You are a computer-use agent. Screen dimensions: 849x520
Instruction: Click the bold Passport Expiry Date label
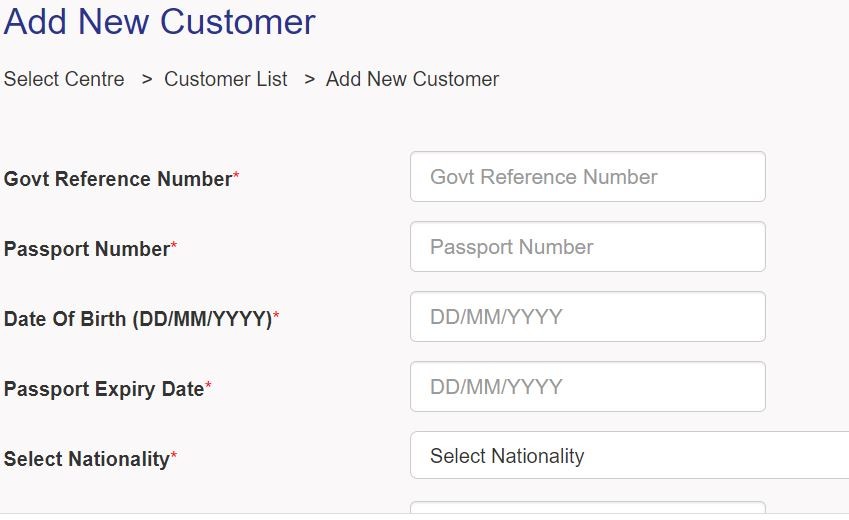[x=104, y=389]
